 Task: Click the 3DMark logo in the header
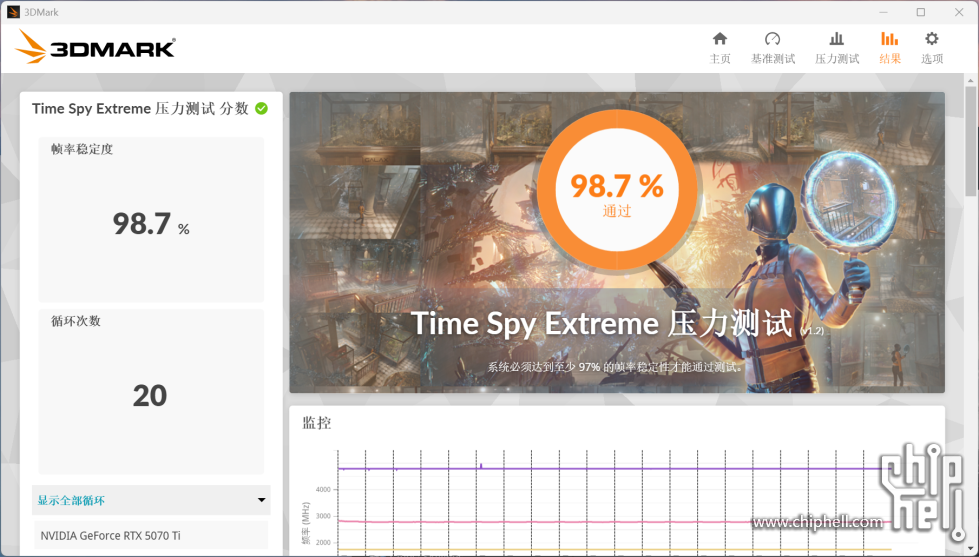point(96,47)
